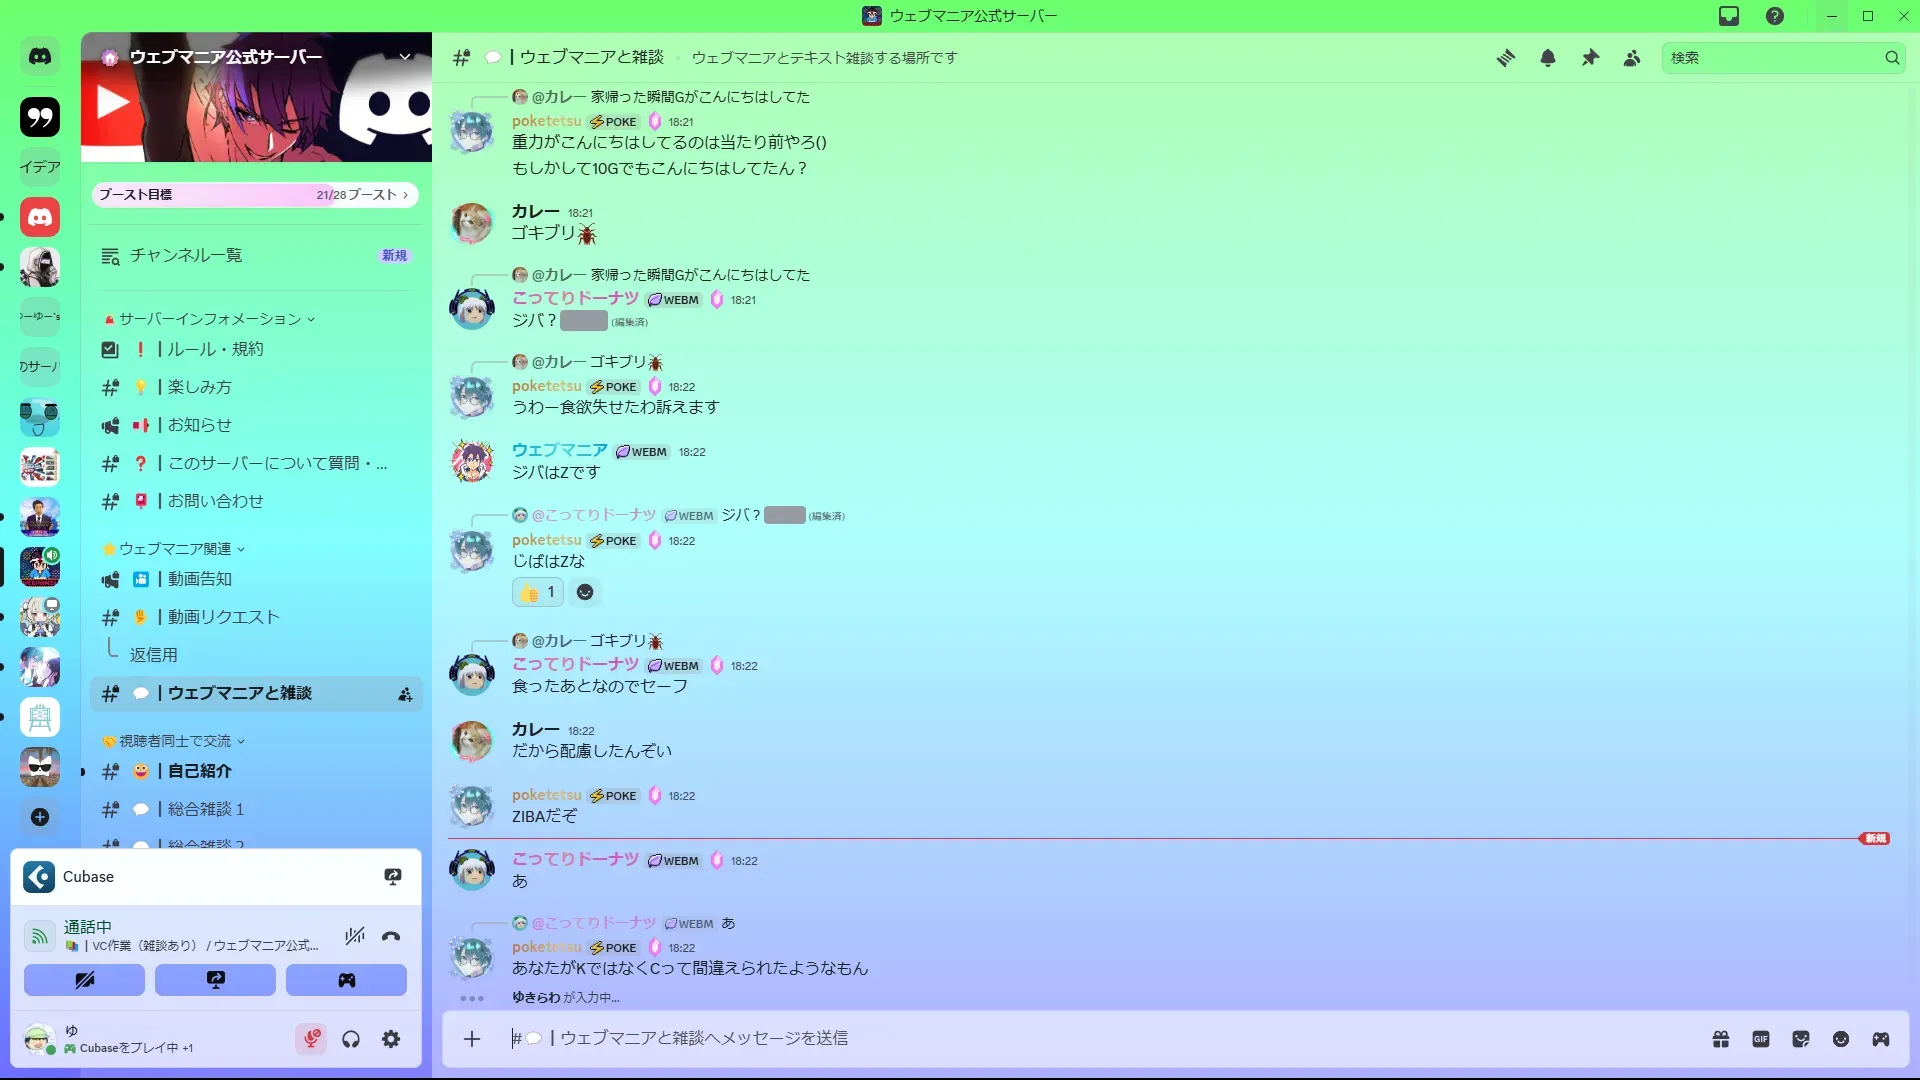The height and width of the screenshot is (1080, 1920).
Task: Toggle camera on in voice panel
Action: coord(85,980)
